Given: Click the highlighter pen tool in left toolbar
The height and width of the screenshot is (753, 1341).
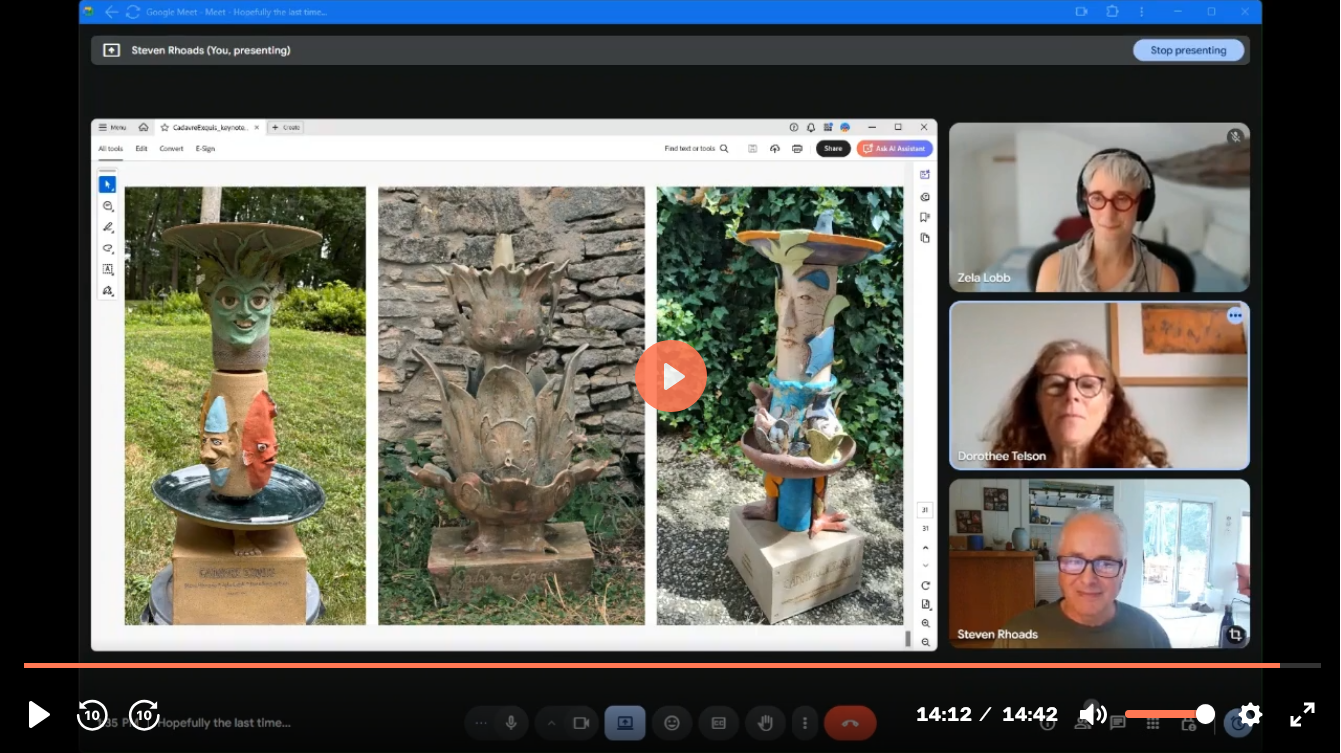Looking at the screenshot, I should [x=107, y=227].
